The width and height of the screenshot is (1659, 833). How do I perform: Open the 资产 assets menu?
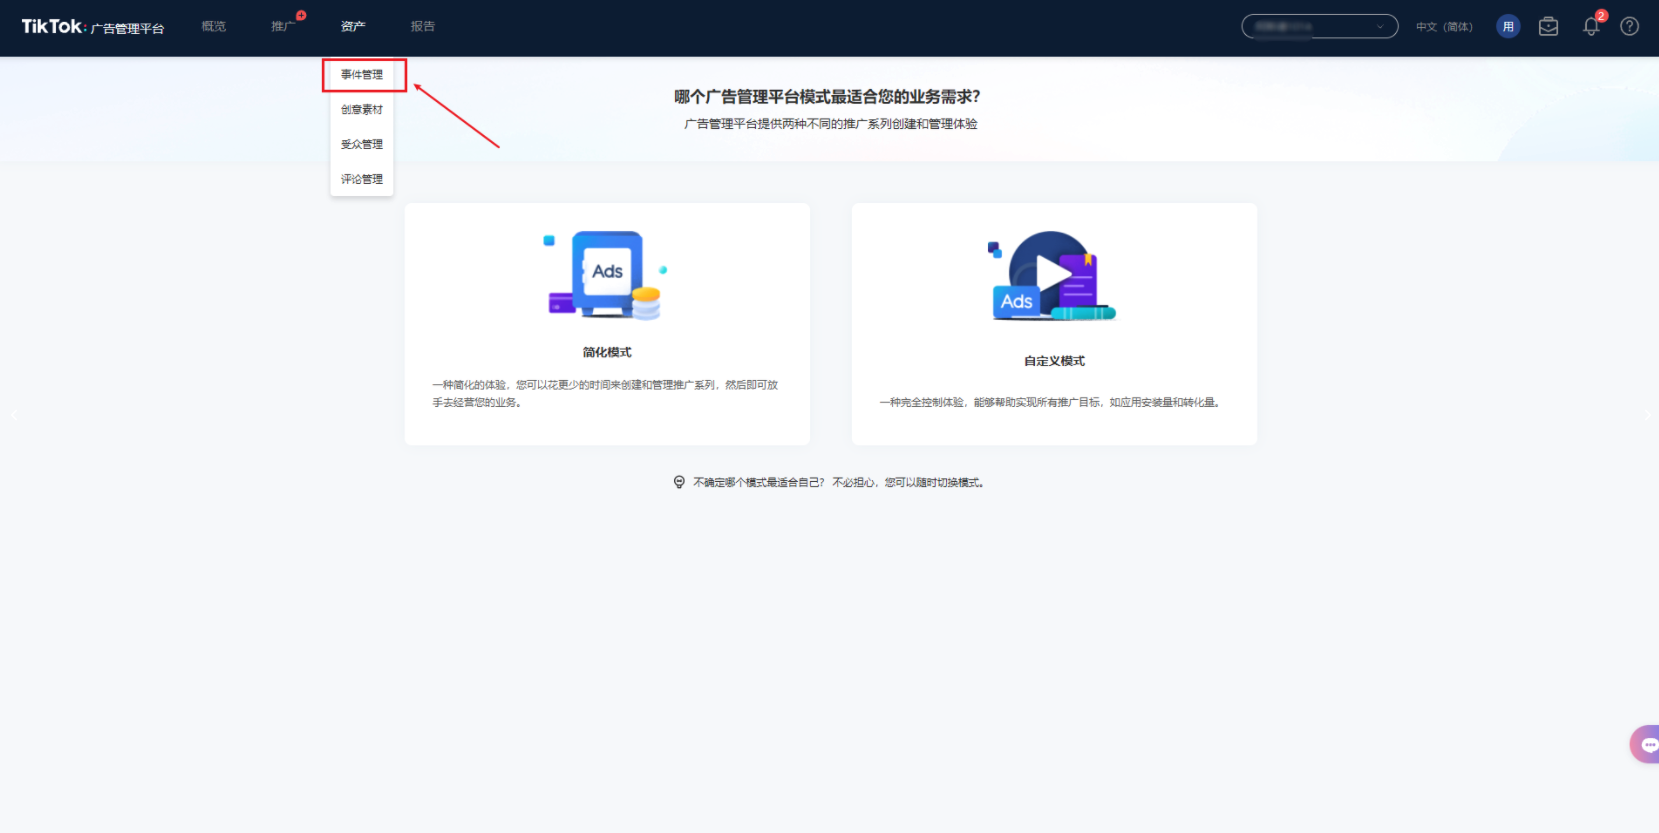pyautogui.click(x=353, y=27)
